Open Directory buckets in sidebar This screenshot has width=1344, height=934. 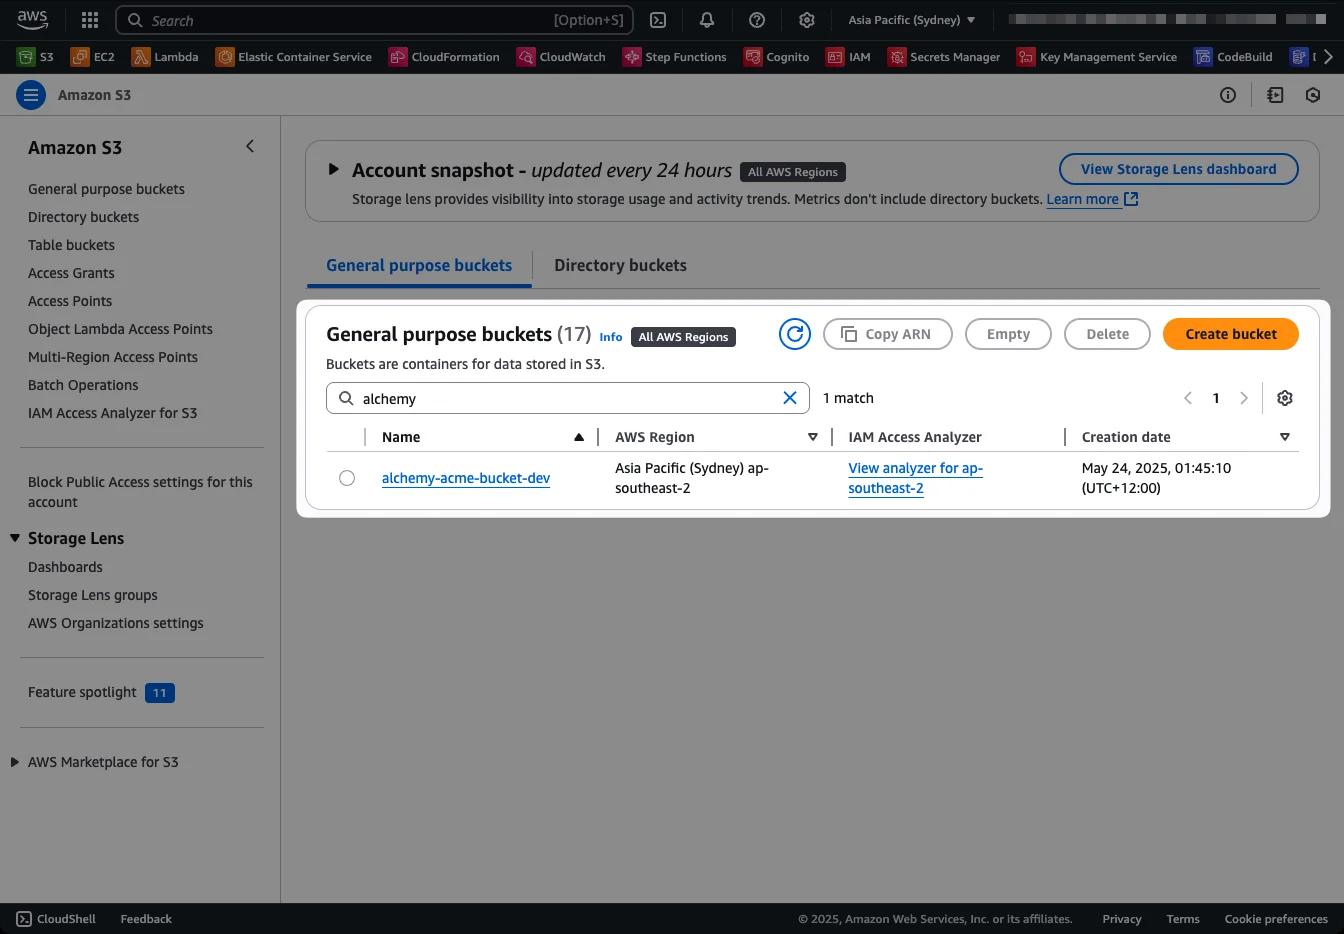83,217
